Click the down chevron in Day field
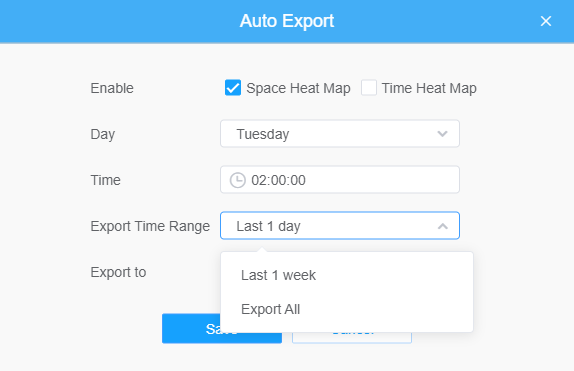574x371 pixels. [442, 134]
